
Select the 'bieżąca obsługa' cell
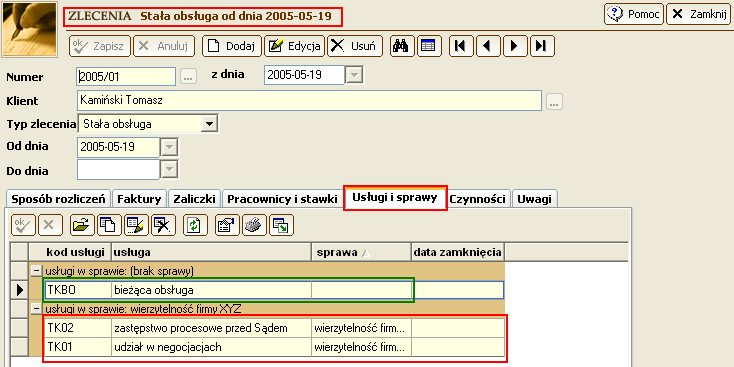click(212, 290)
